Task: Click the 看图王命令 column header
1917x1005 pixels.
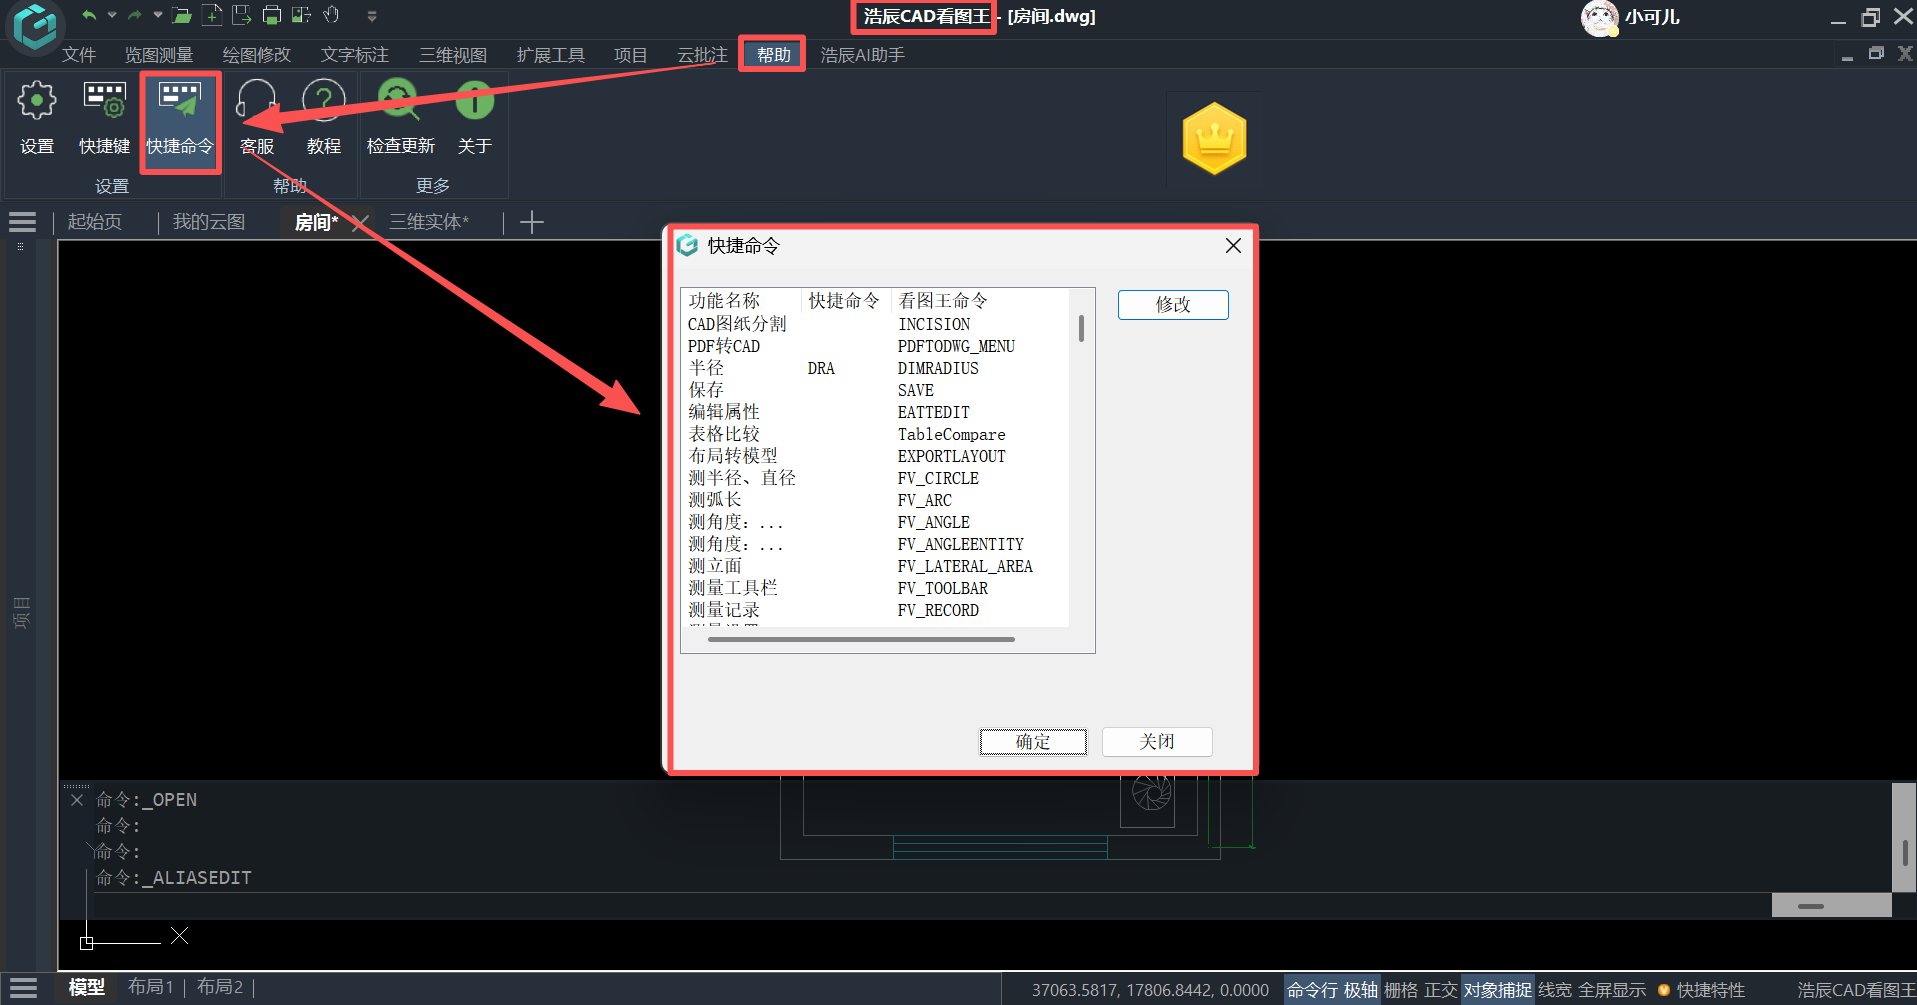Action: point(980,301)
